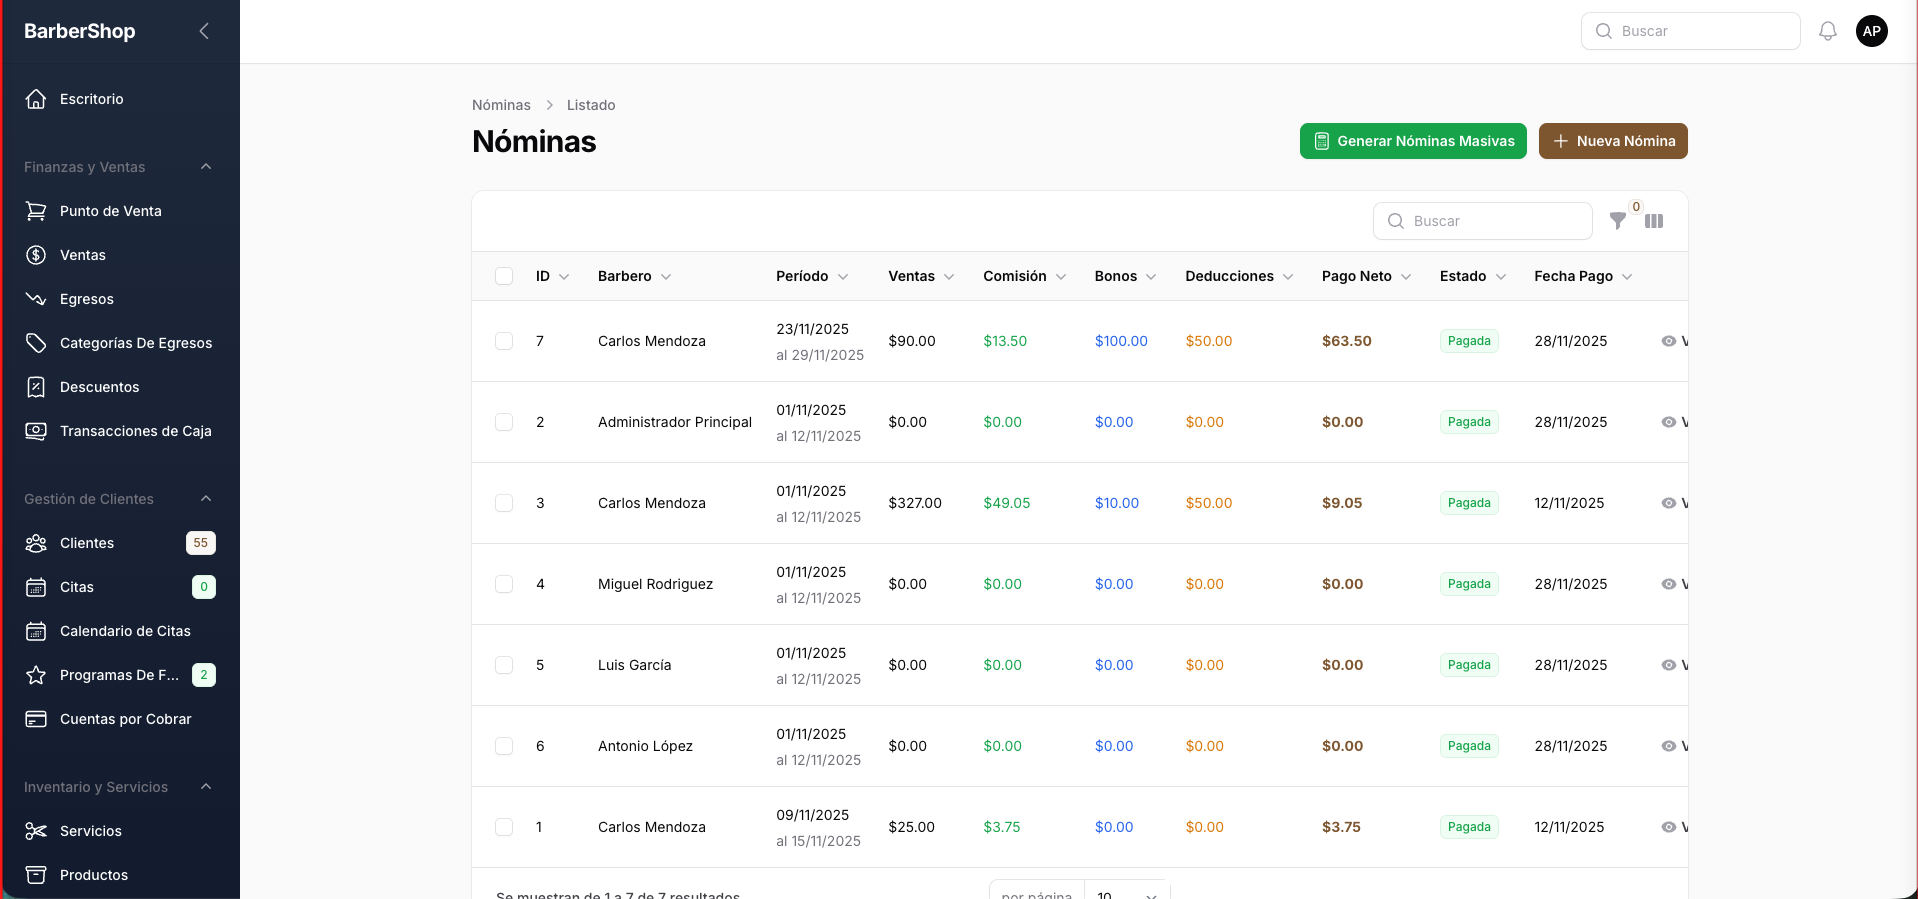Viewport: 1918px width, 899px height.
Task: Sort by the Bonos column
Action: tap(1126, 276)
